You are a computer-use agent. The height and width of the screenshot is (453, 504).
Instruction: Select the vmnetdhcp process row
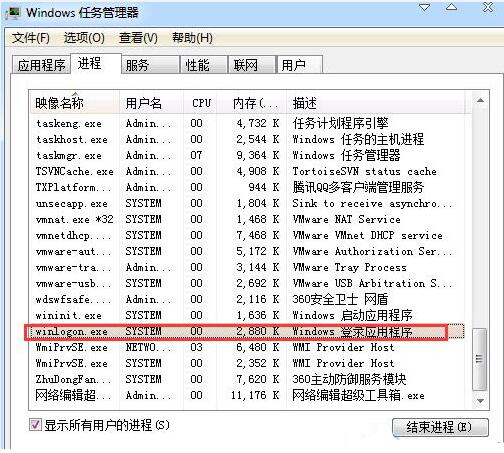[x=247, y=235]
